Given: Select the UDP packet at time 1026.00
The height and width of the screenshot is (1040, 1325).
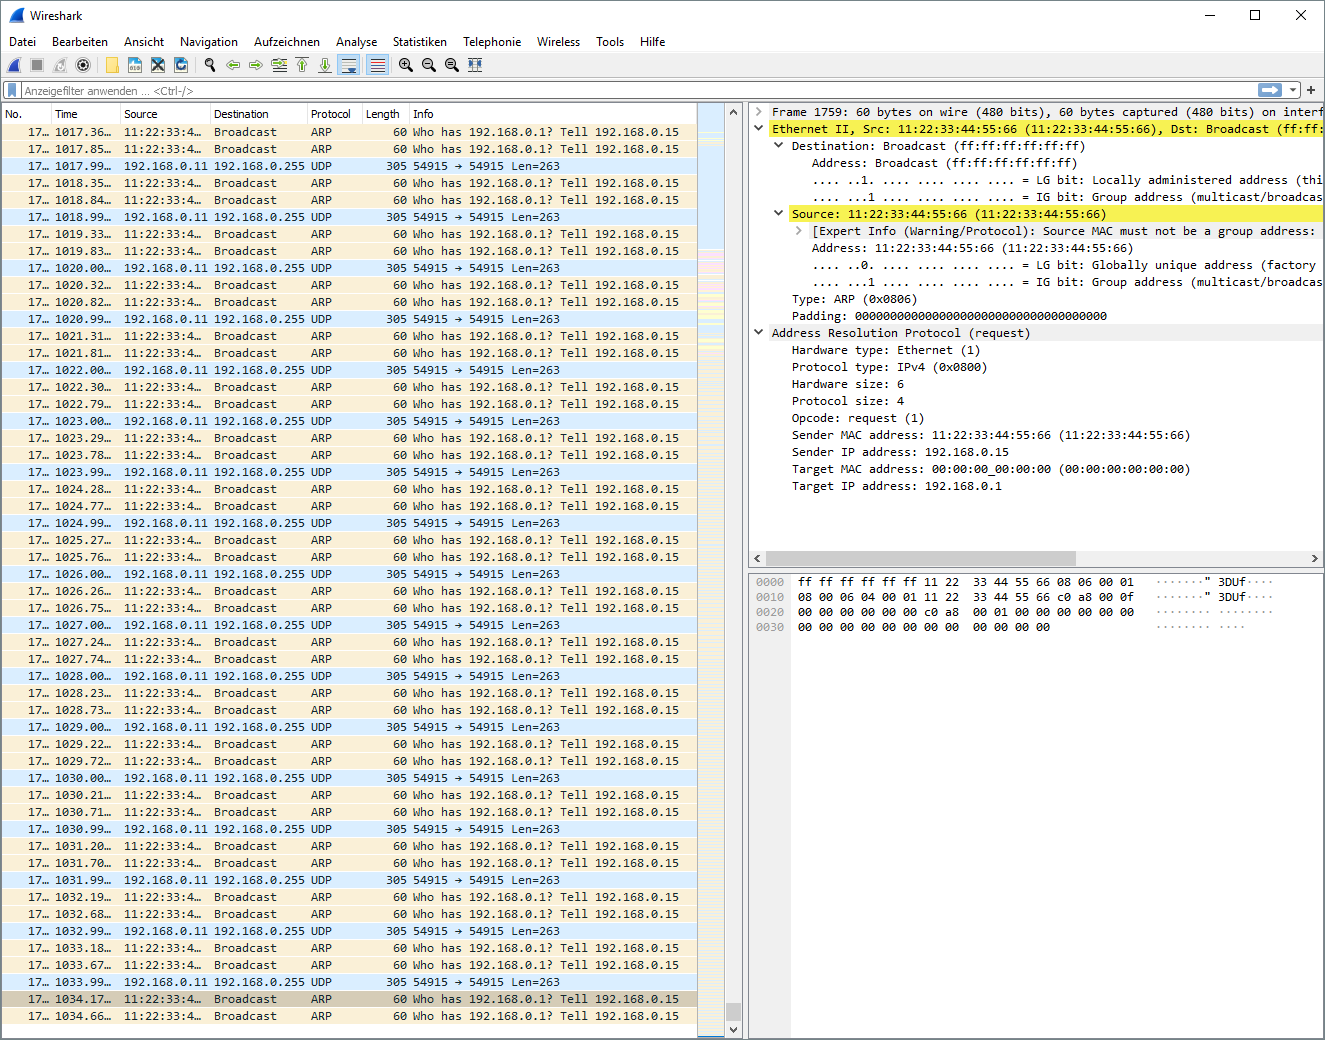Looking at the screenshot, I should (x=349, y=574).
